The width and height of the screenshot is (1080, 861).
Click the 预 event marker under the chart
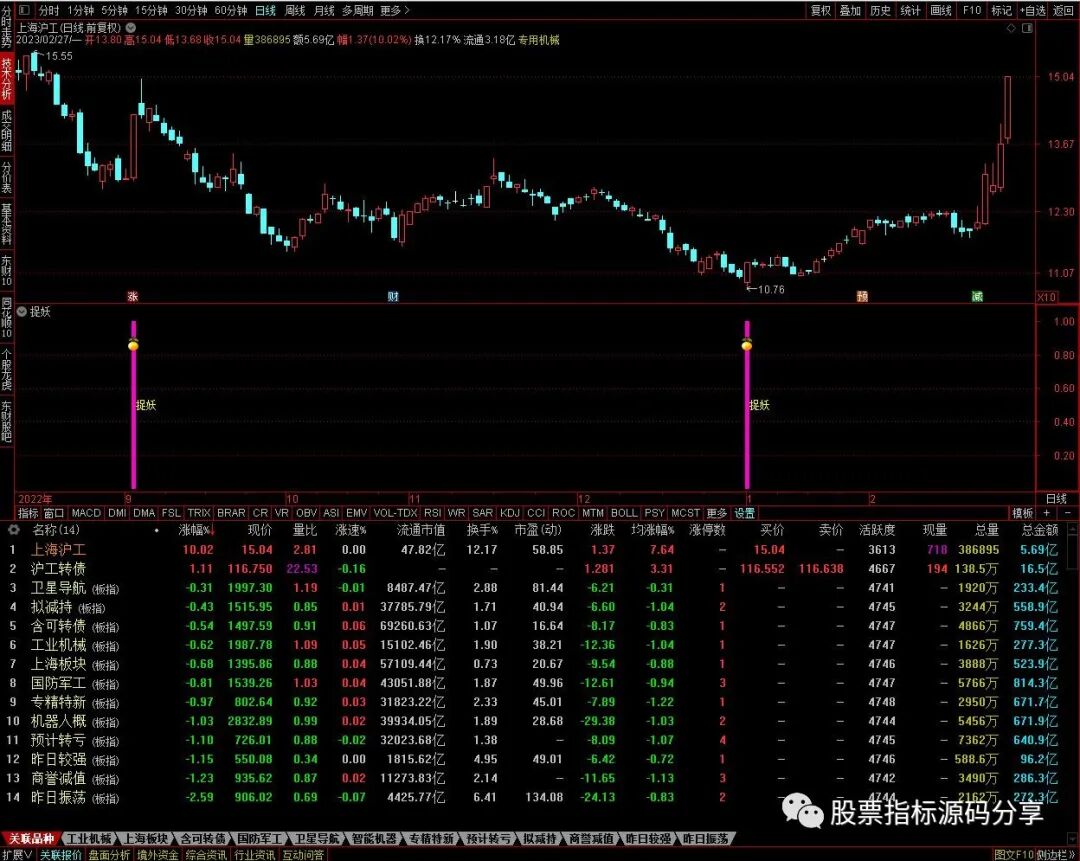(x=862, y=296)
